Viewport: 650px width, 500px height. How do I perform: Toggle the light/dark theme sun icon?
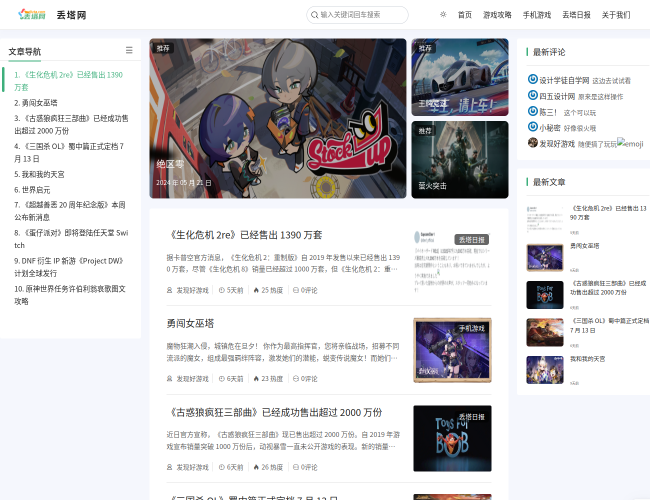coord(443,15)
